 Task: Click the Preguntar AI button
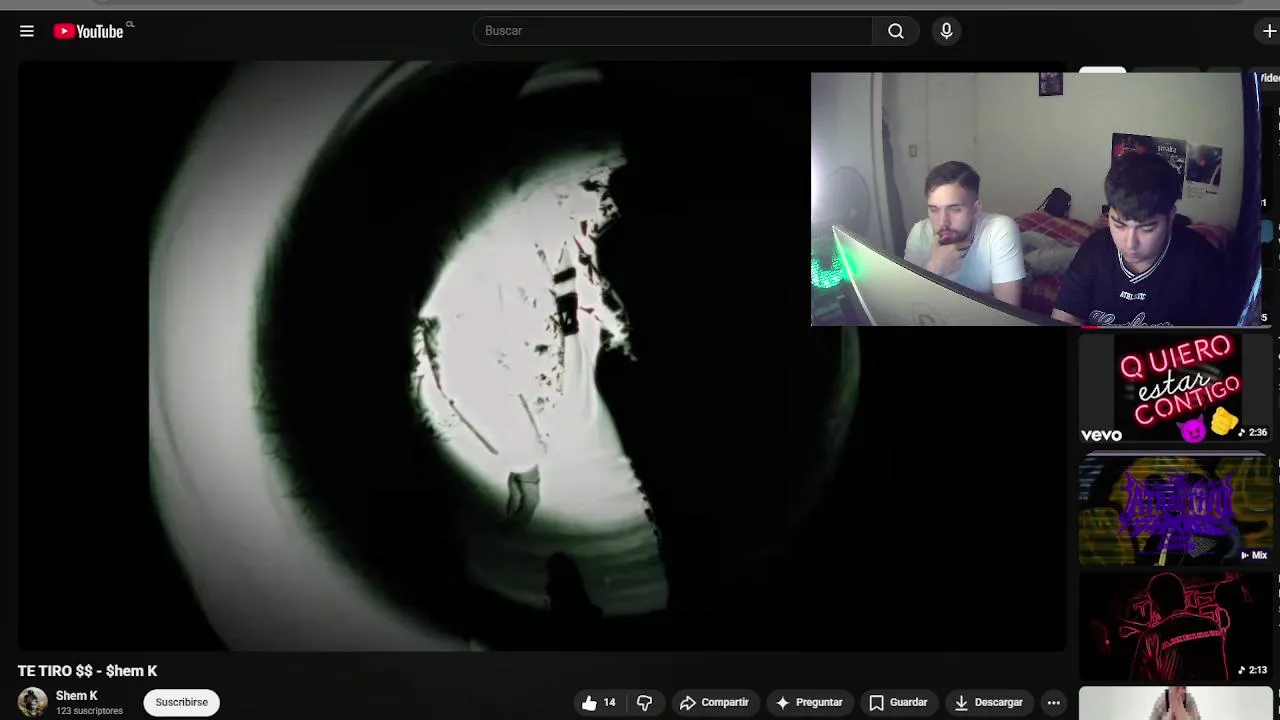tap(809, 703)
